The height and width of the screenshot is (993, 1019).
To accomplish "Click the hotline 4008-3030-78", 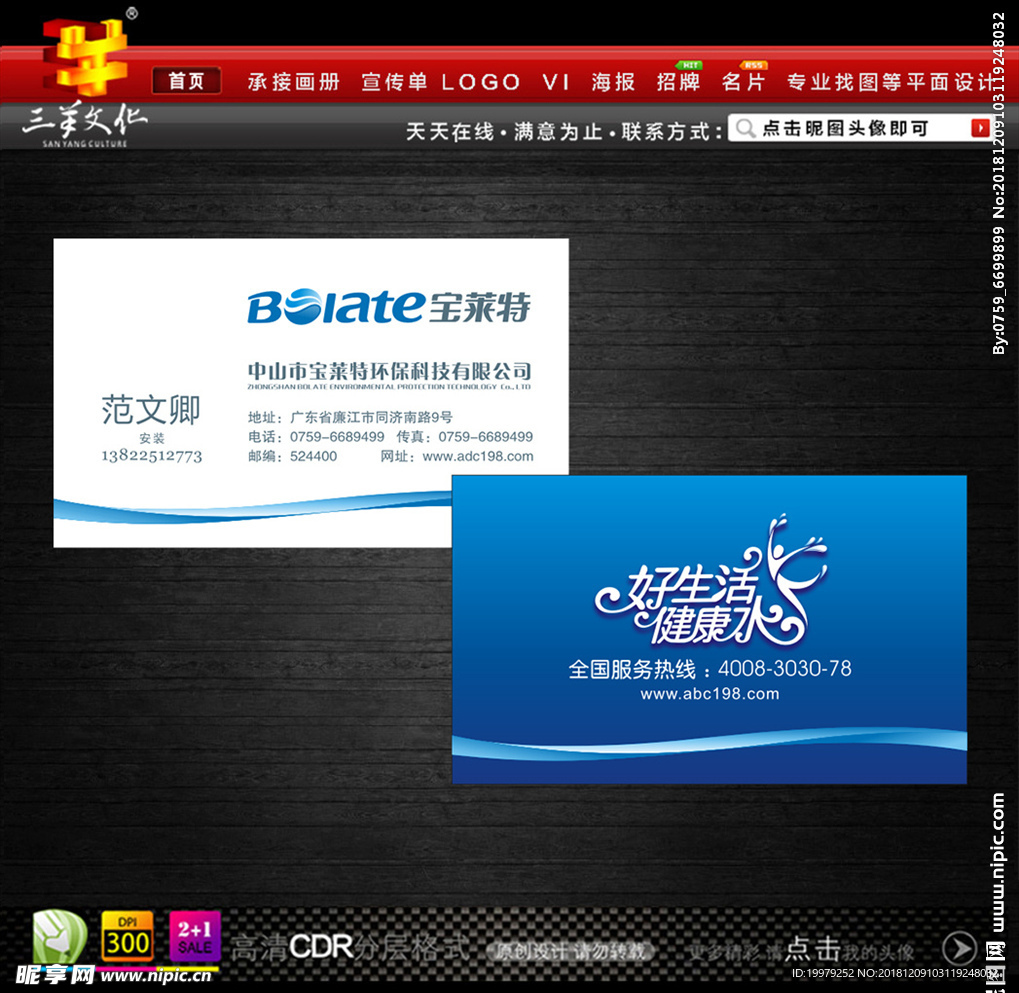I will 784,668.
